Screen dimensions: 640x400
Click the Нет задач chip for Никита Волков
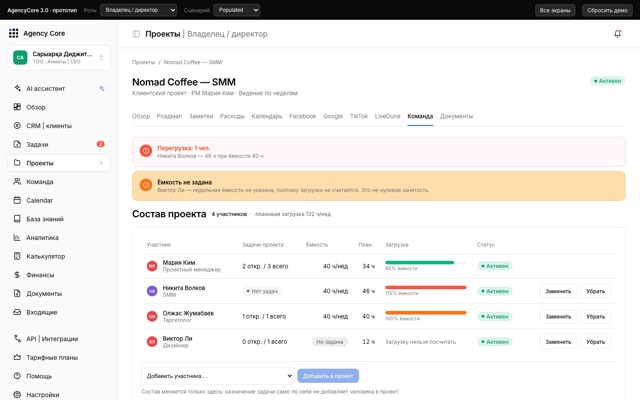coord(262,291)
